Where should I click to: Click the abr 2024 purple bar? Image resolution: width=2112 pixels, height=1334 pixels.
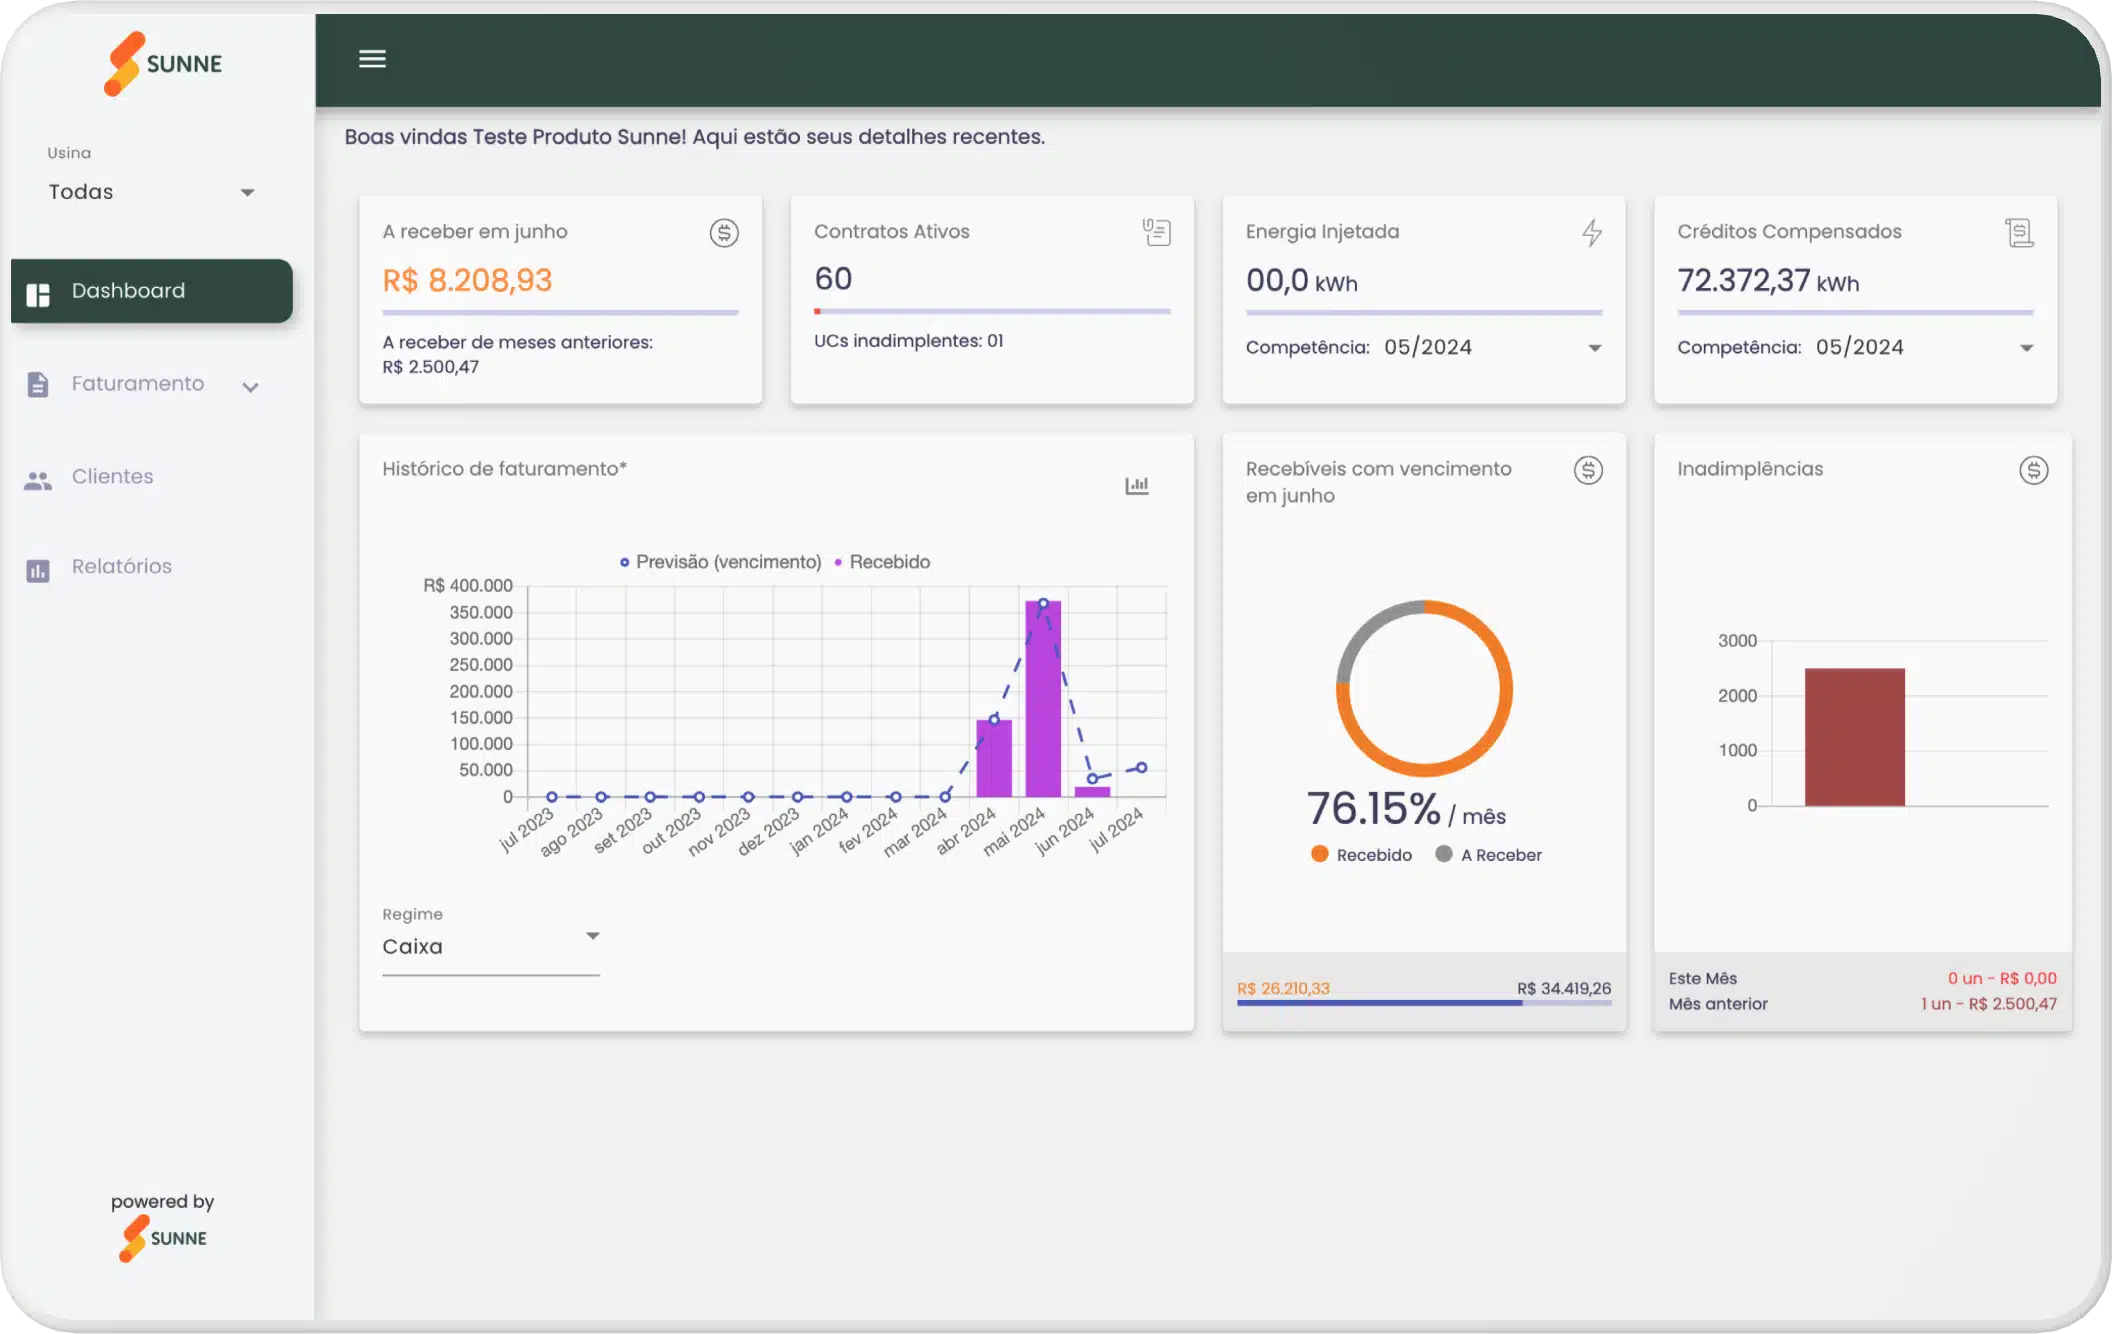tap(994, 758)
